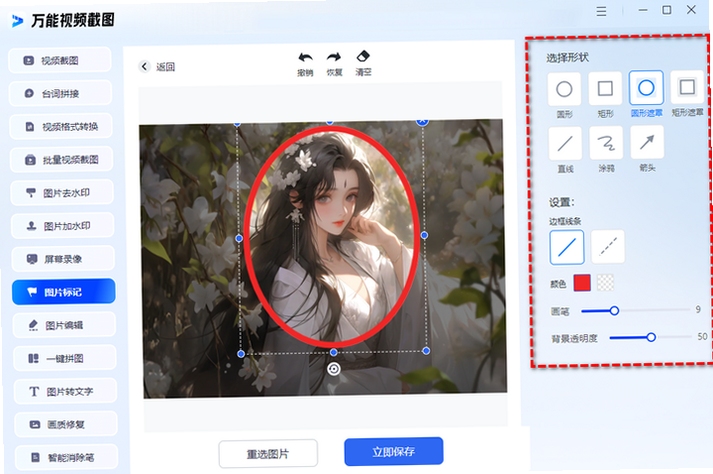Adjust the 背景透明度 opacity slider
Image resolution: width=713 pixels, height=474 pixels.
[650, 337]
